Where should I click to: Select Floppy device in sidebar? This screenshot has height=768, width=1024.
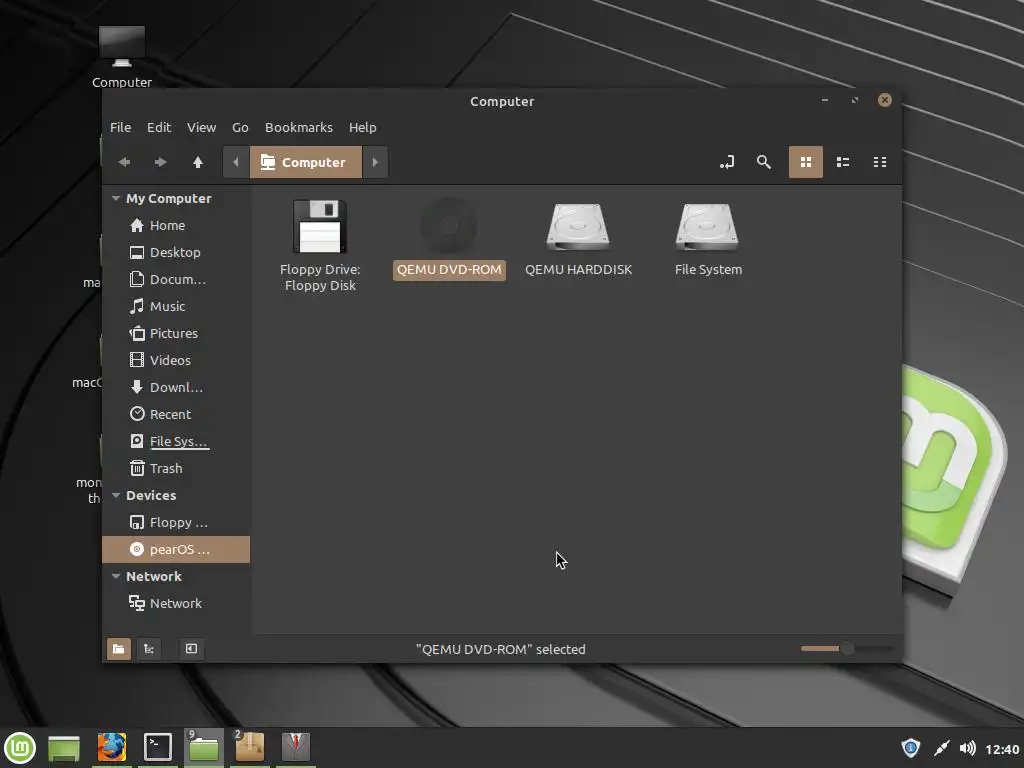176,522
